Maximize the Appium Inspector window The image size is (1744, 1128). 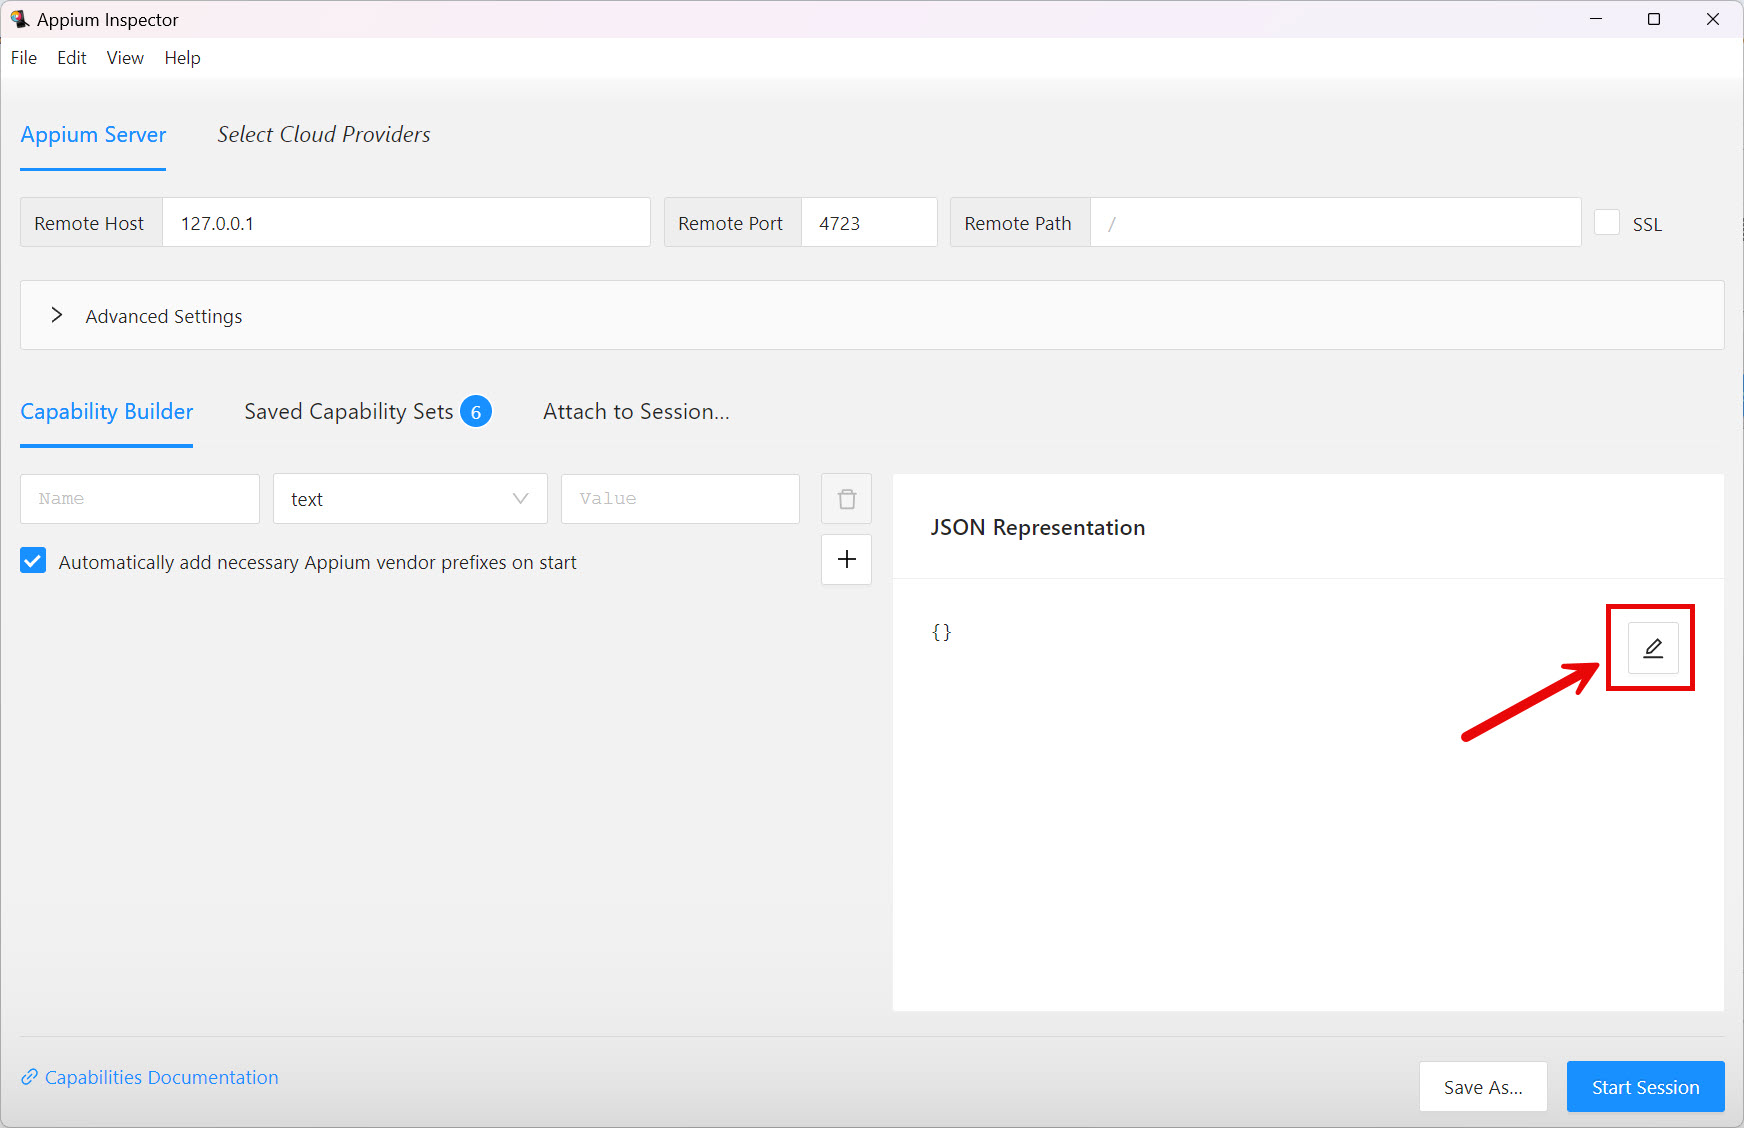tap(1654, 19)
